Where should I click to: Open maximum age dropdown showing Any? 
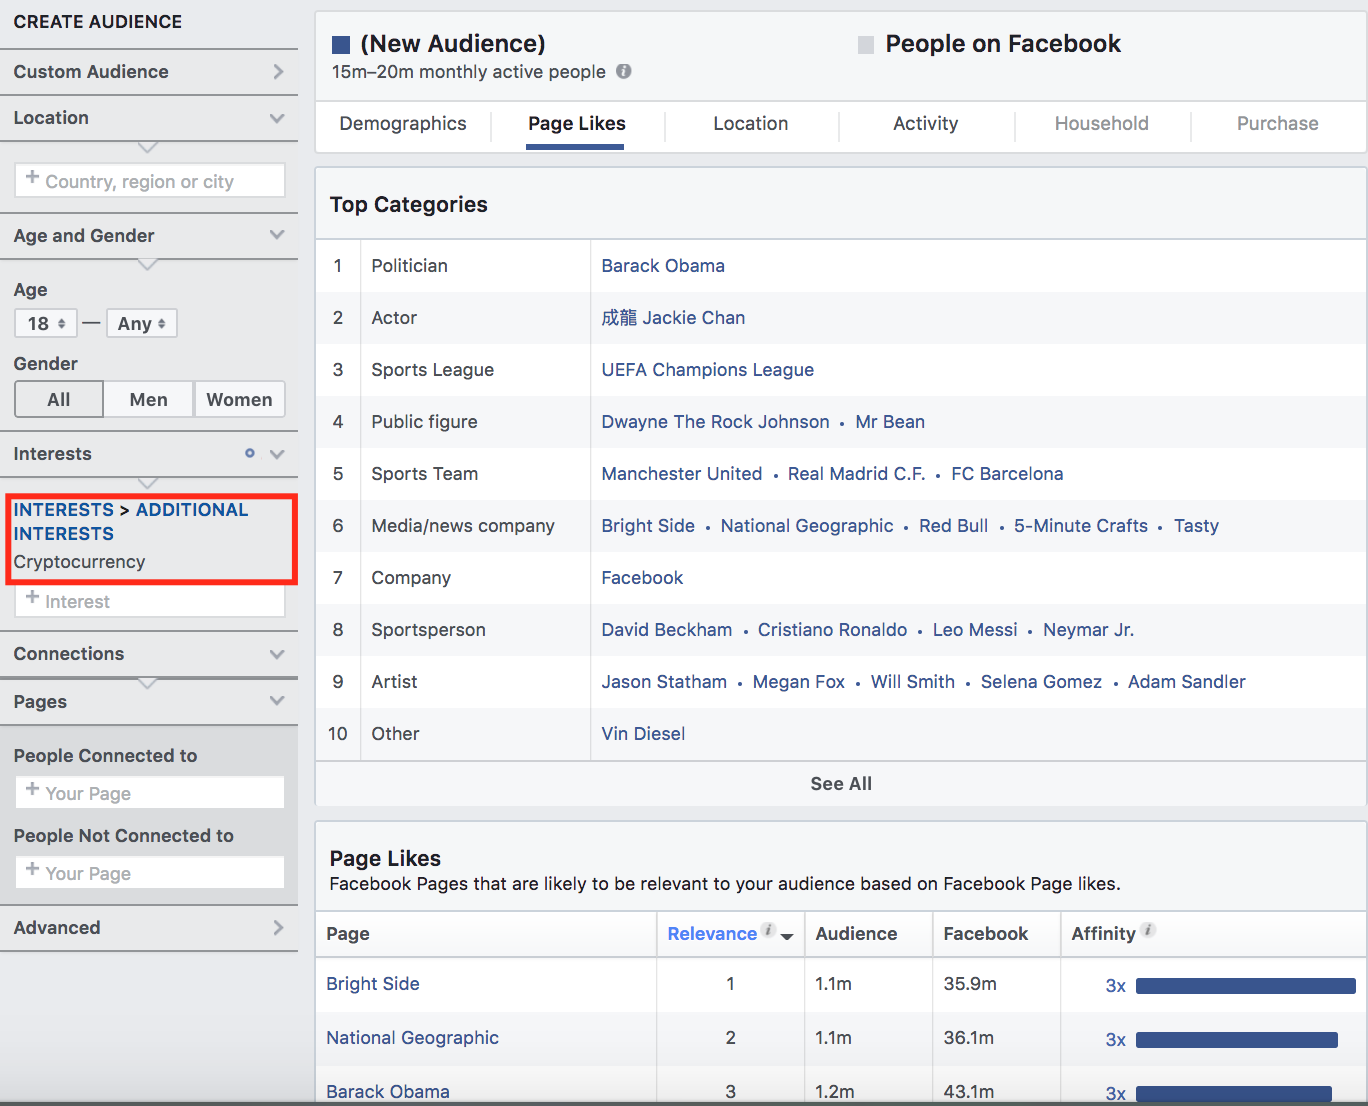point(141,323)
